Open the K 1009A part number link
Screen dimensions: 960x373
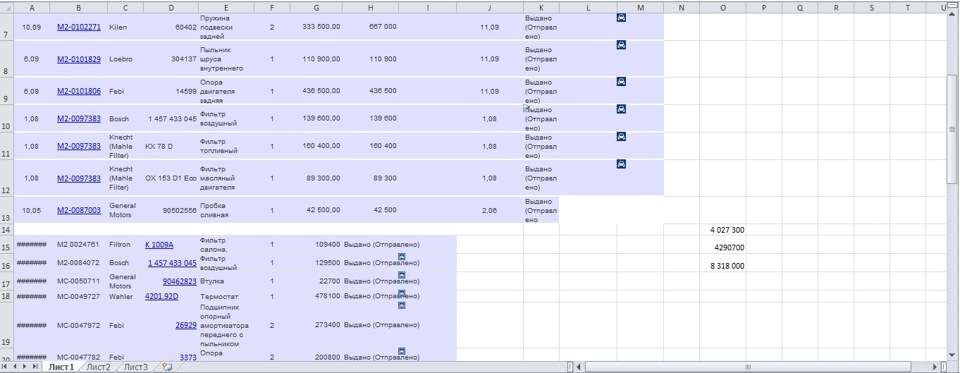pyautogui.click(x=159, y=244)
